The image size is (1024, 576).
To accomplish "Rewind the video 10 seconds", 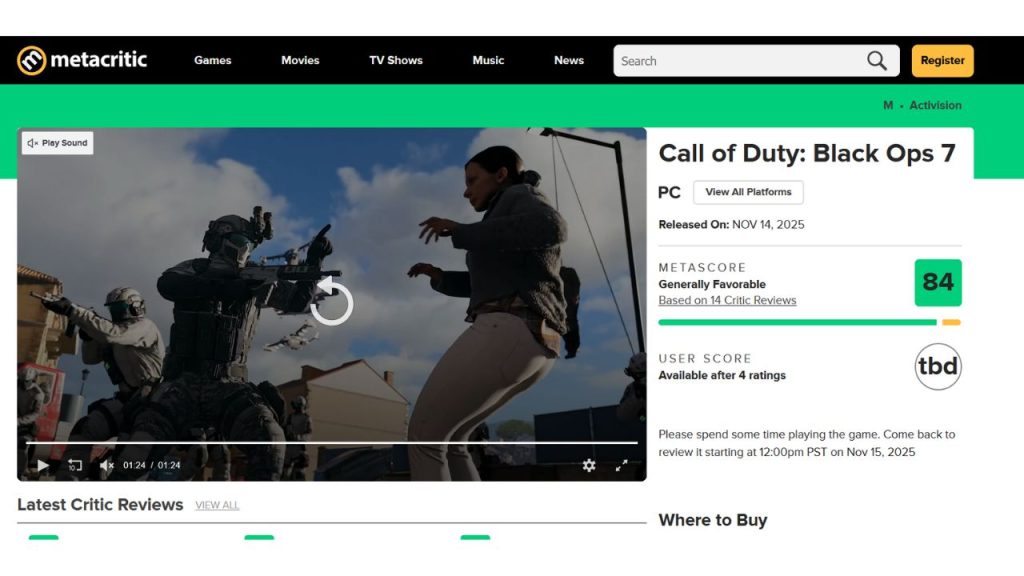I will pos(75,465).
